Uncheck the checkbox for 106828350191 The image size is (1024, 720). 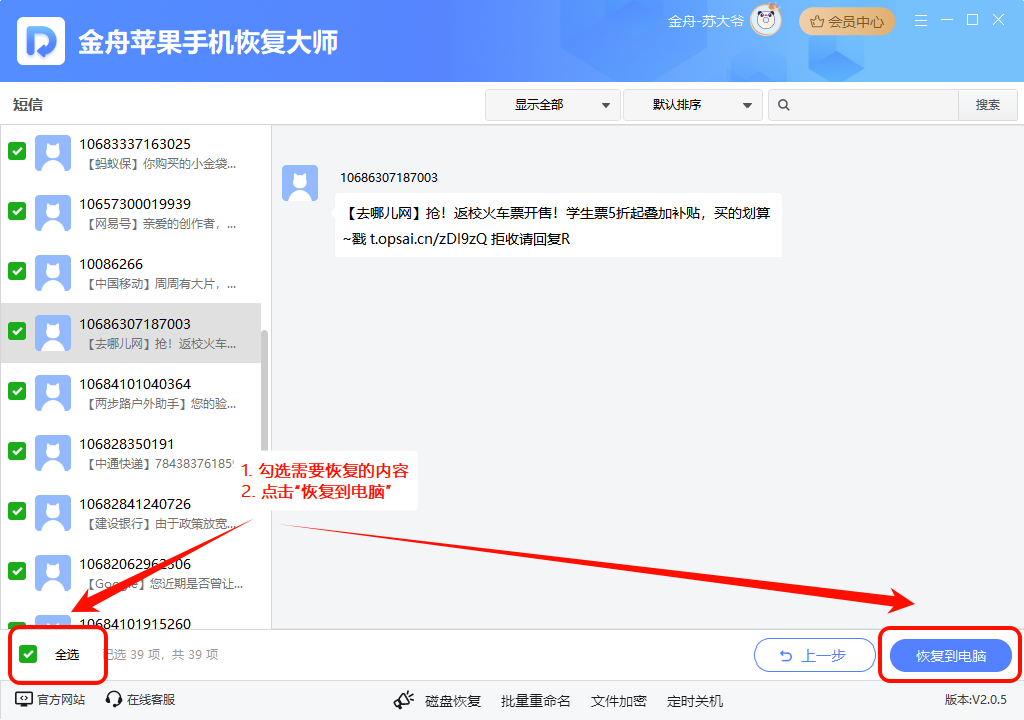(17, 451)
